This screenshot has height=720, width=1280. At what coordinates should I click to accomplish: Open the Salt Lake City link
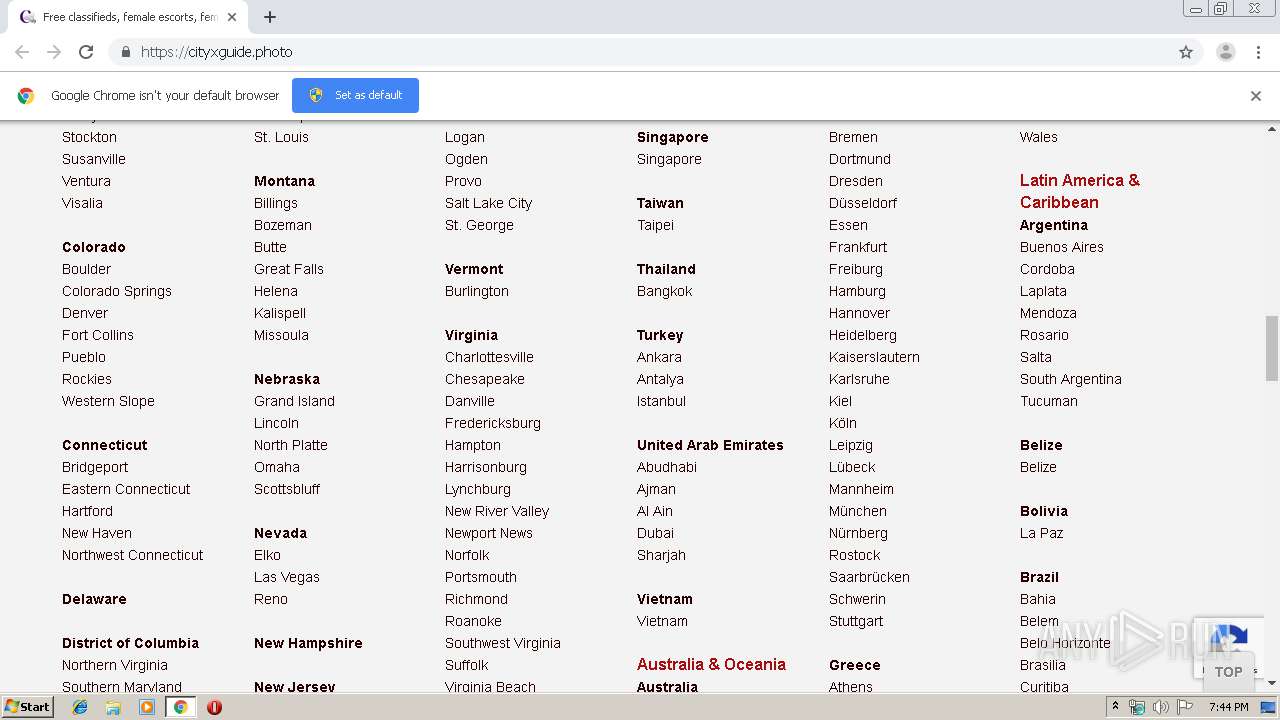click(488, 203)
